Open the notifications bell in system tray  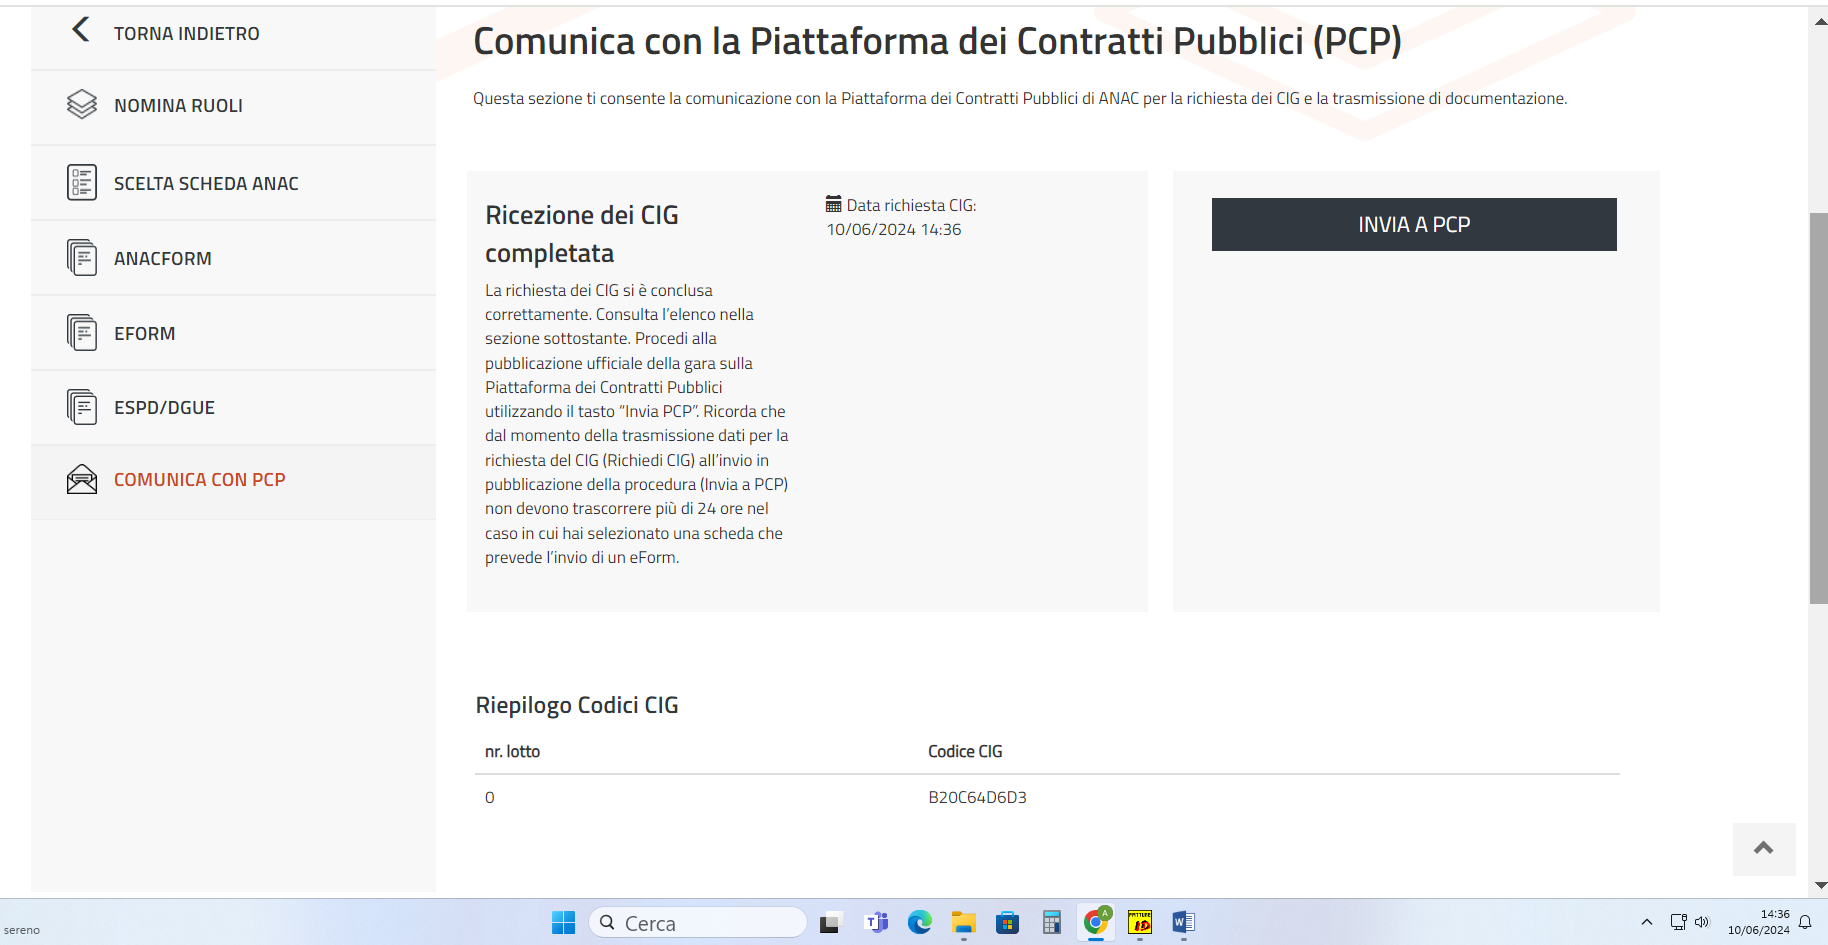(x=1805, y=922)
